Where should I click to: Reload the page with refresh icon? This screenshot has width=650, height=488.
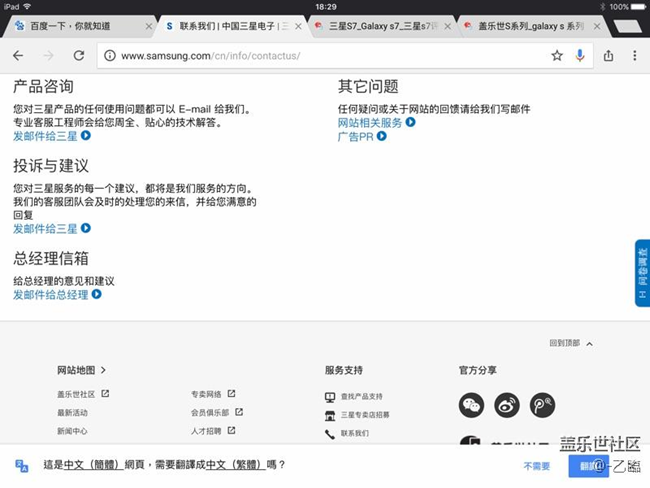tap(76, 56)
